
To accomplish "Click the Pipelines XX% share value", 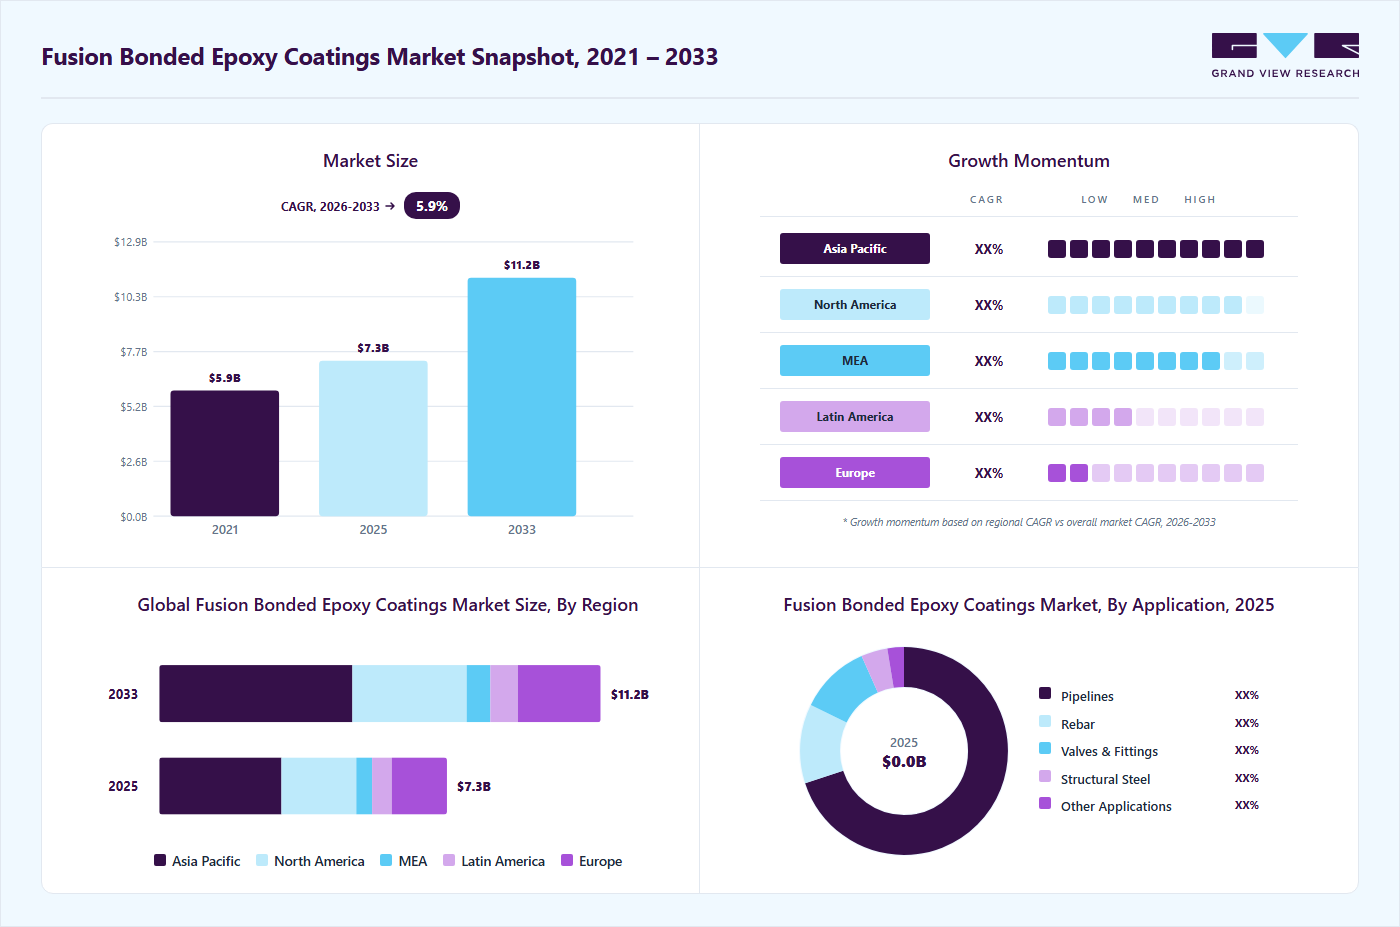I will pyautogui.click(x=1247, y=695).
